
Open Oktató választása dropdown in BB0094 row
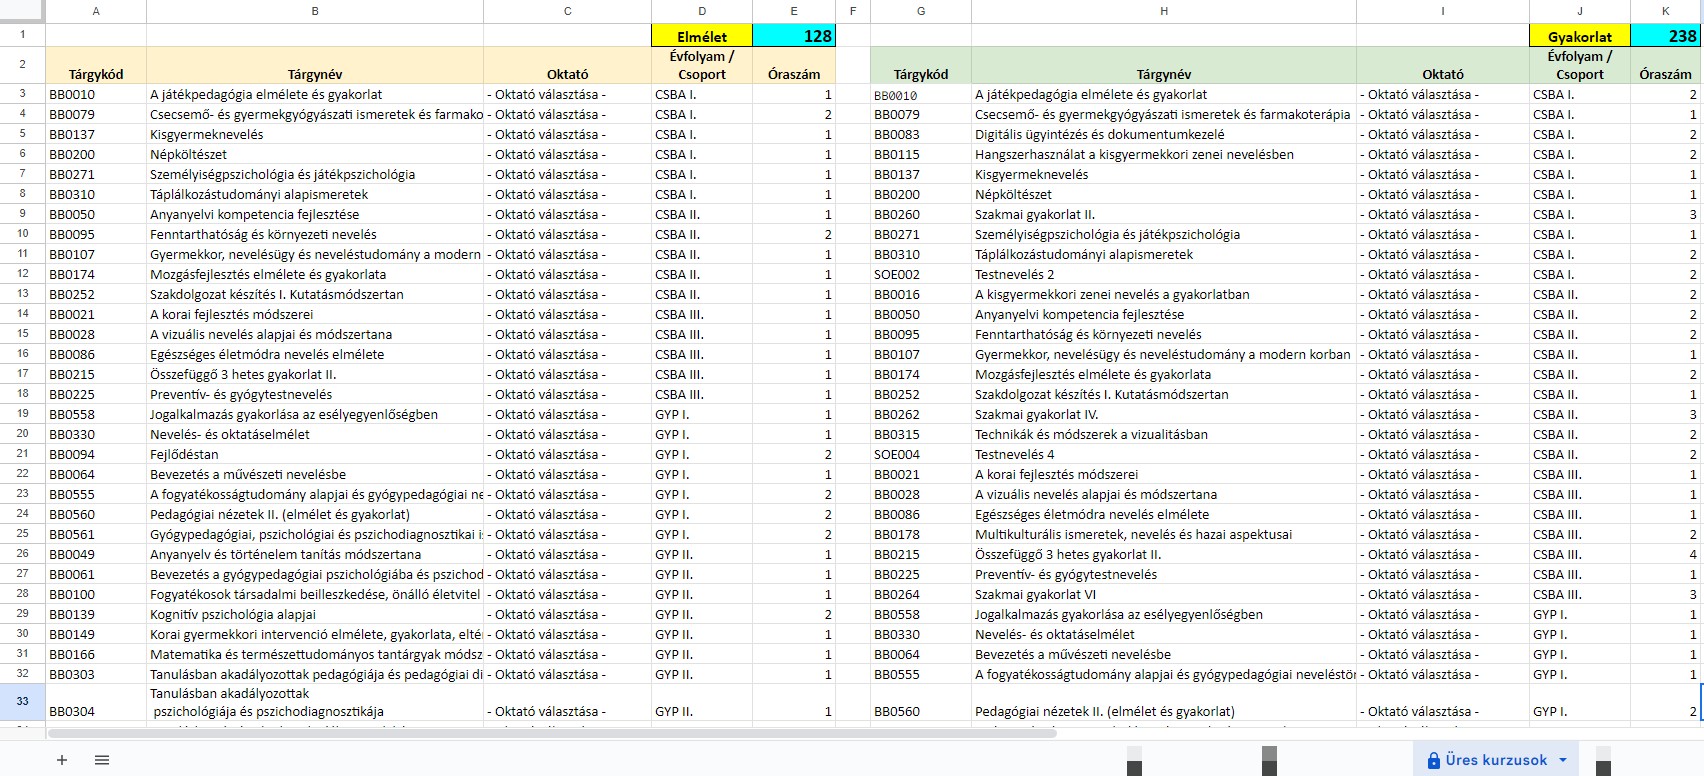click(x=568, y=454)
